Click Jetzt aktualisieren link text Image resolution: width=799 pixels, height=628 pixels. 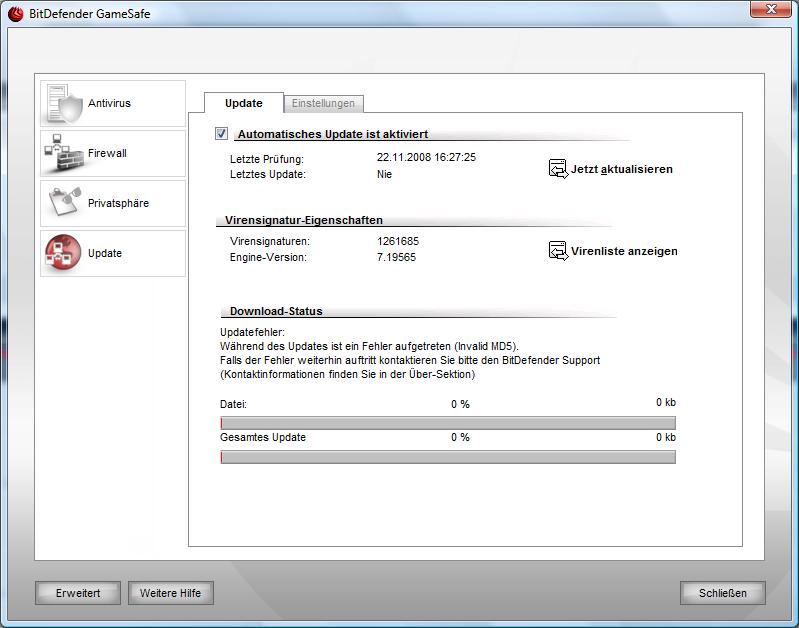tap(622, 169)
